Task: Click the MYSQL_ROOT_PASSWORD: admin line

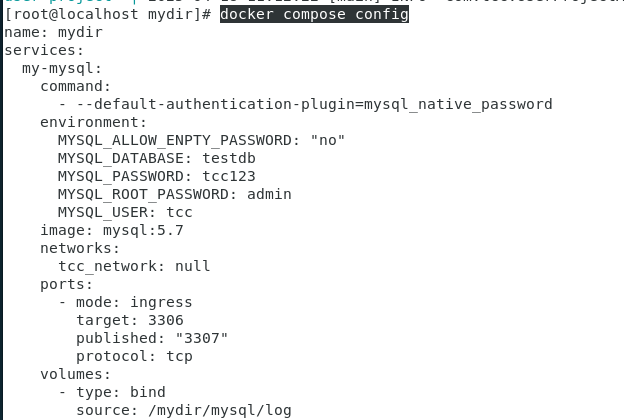Action: (x=175, y=195)
